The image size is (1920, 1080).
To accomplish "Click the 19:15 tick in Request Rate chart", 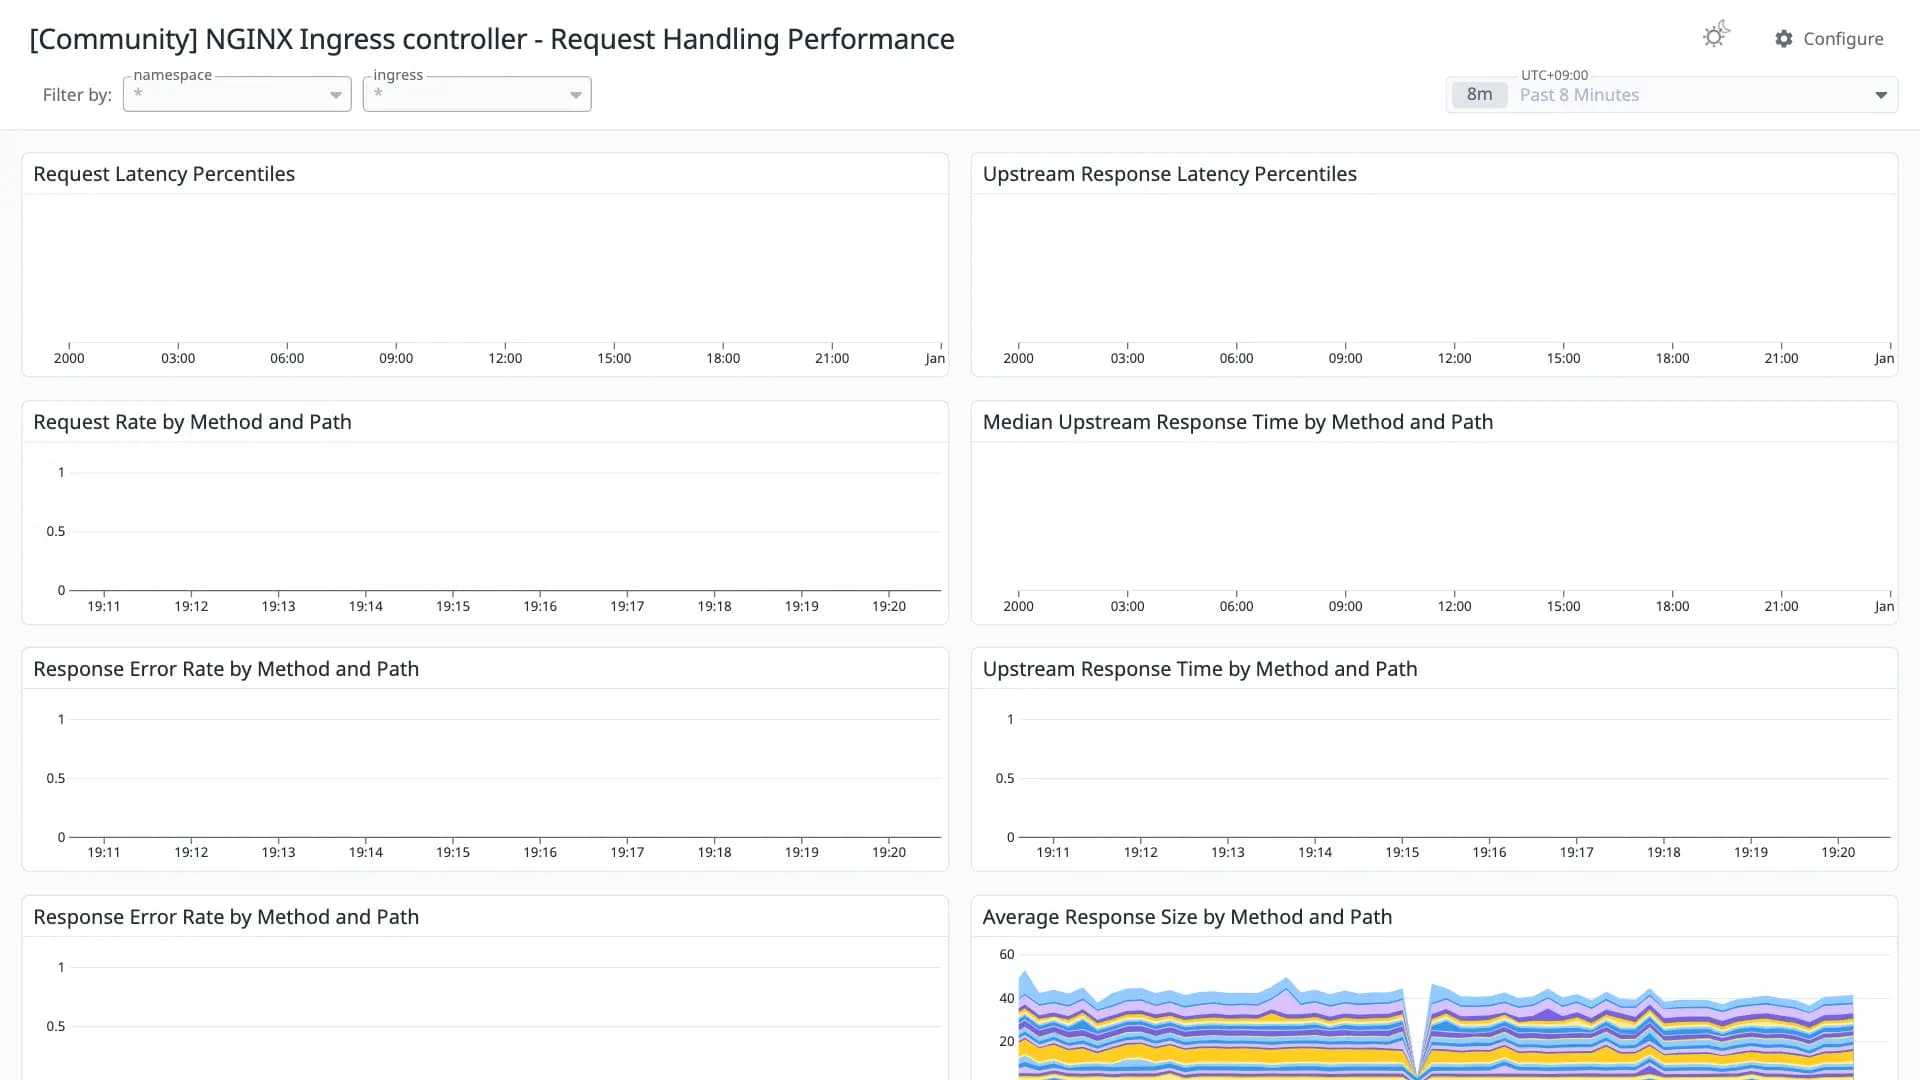I will 453,606.
